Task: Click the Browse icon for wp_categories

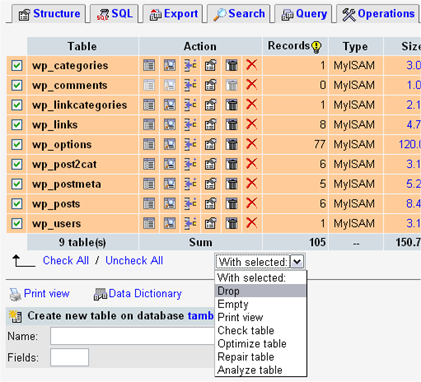Action: (149, 65)
